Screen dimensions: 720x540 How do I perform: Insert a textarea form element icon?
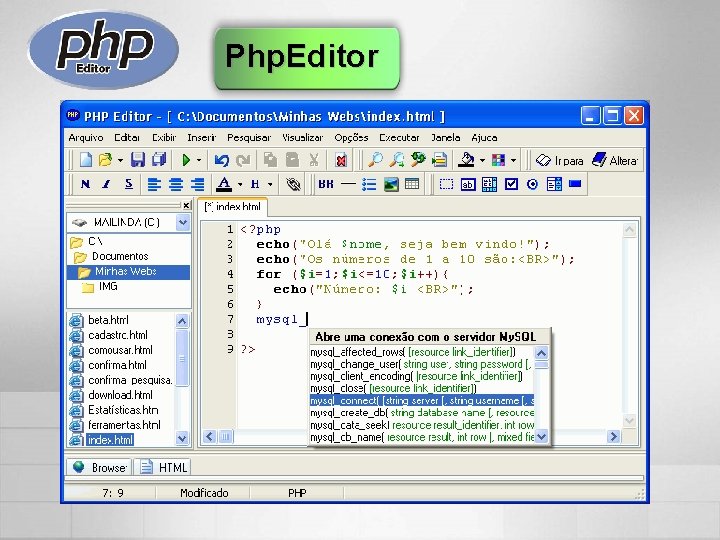pyautogui.click(x=489, y=184)
